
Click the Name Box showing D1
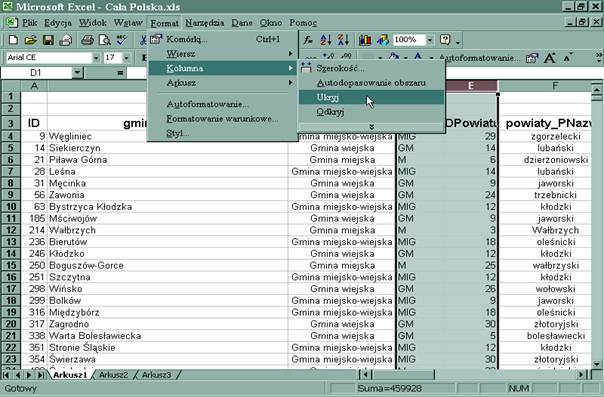click(36, 72)
